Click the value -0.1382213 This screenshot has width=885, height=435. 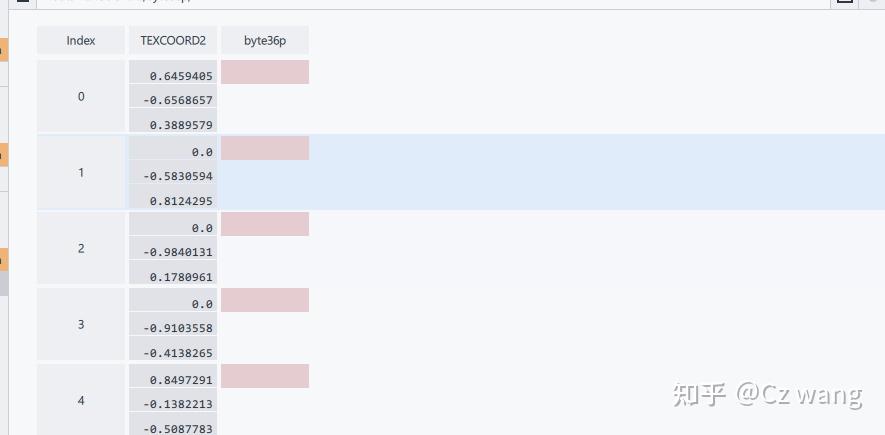point(178,405)
